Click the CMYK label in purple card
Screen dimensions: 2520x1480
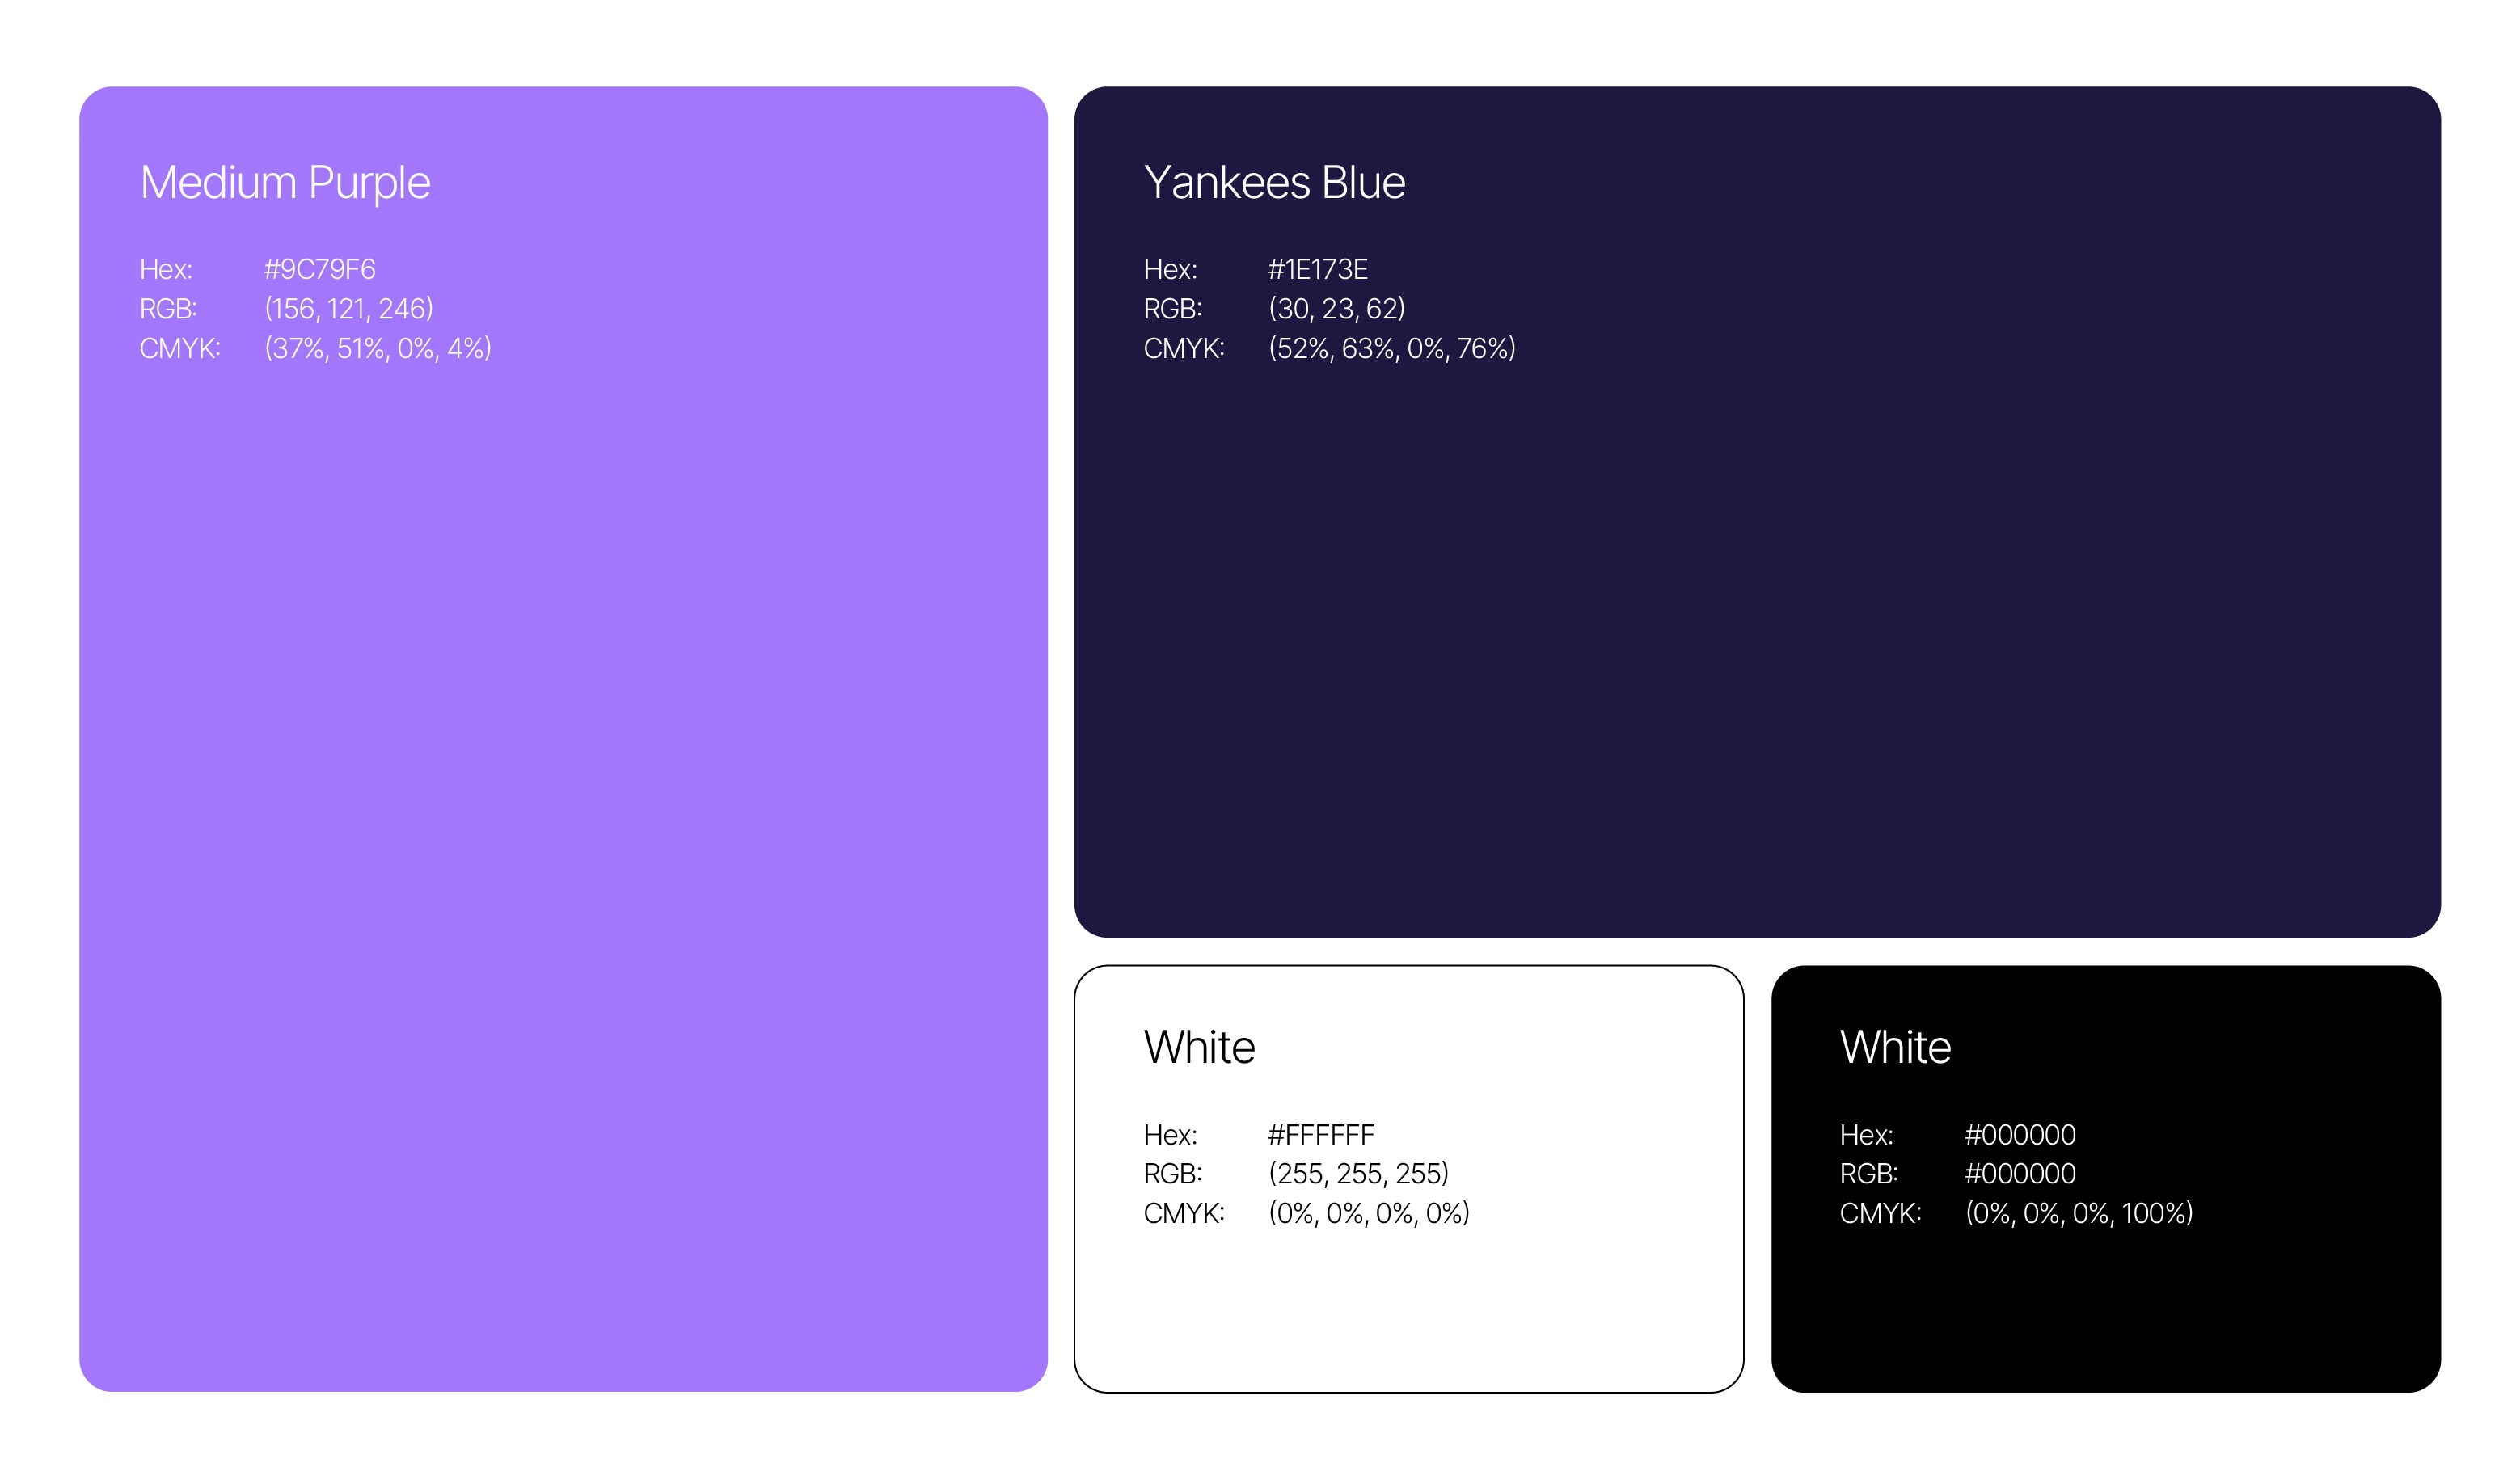[x=180, y=348]
